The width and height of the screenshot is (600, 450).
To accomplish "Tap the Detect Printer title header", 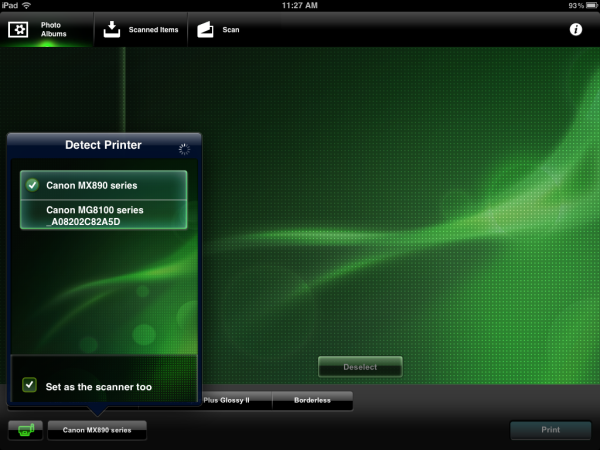I will tap(103, 146).
